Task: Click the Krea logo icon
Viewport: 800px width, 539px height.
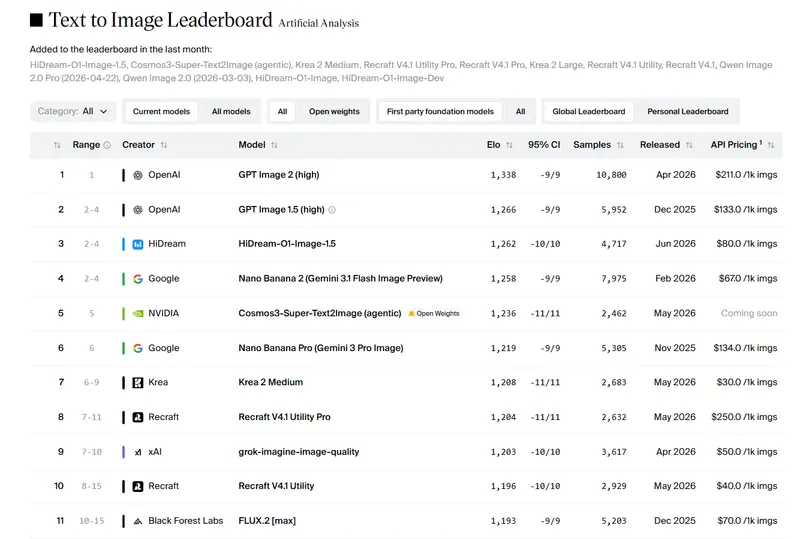Action: tap(138, 382)
